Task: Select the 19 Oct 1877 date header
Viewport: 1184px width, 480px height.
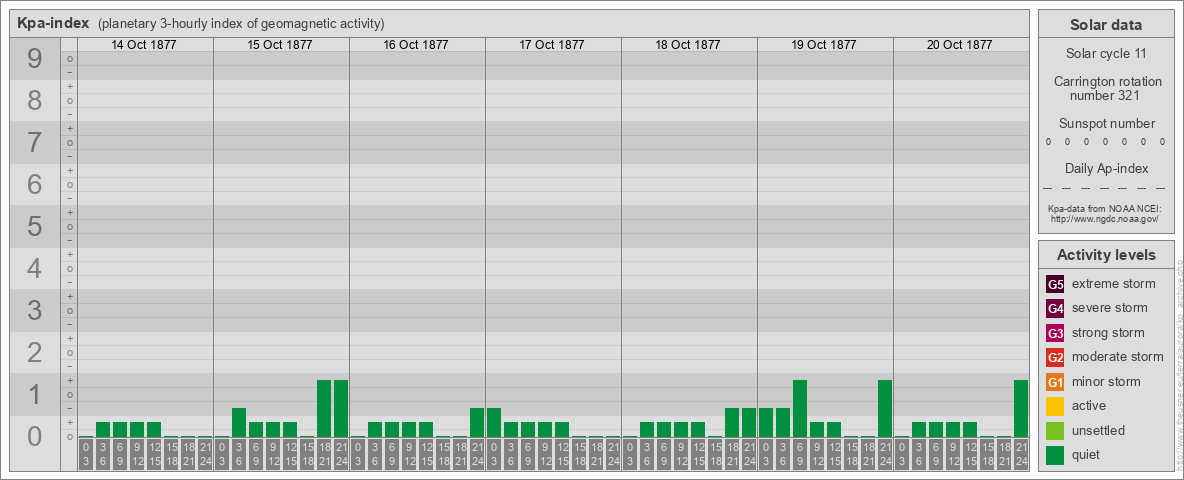Action: point(824,45)
